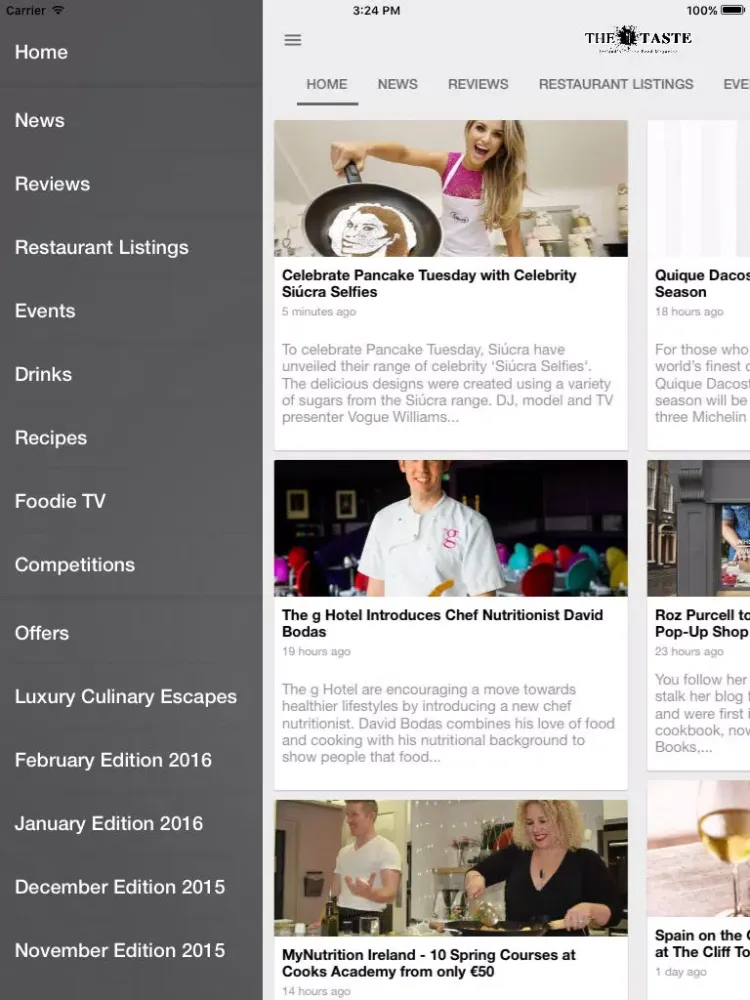750x1000 pixels.
Task: Tap the Carrier label in status bar
Action: pos(26,10)
